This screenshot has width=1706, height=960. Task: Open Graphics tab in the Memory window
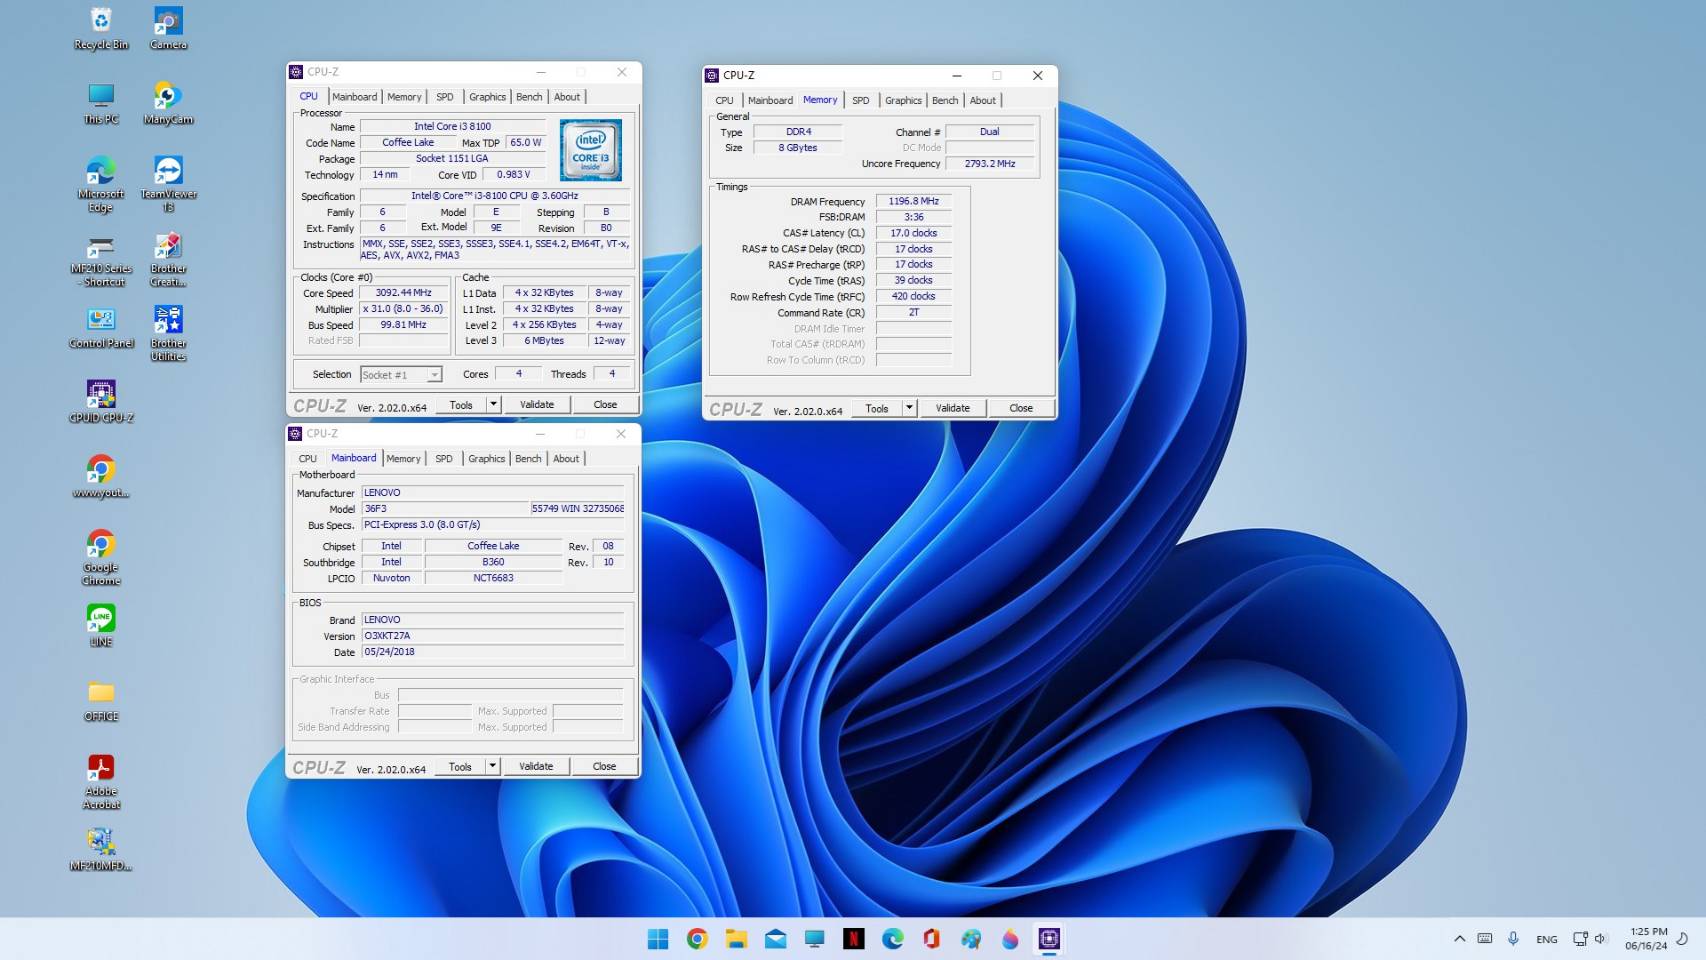903,100
